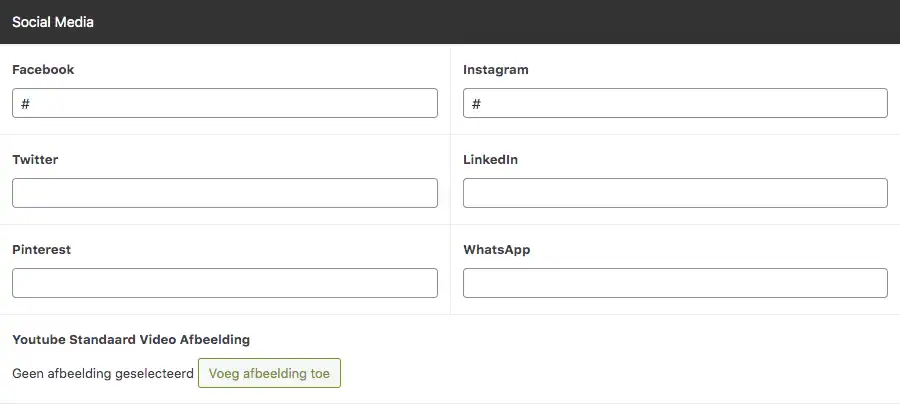This screenshot has width=900, height=404.
Task: Select the Twitter label text
Action: coord(35,160)
